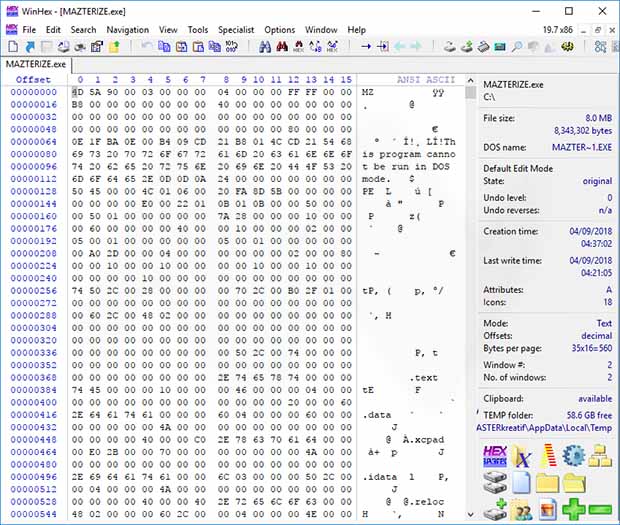Image resolution: width=620 pixels, height=525 pixels.
Task: Open the Help menu
Action: pyautogui.click(x=357, y=30)
